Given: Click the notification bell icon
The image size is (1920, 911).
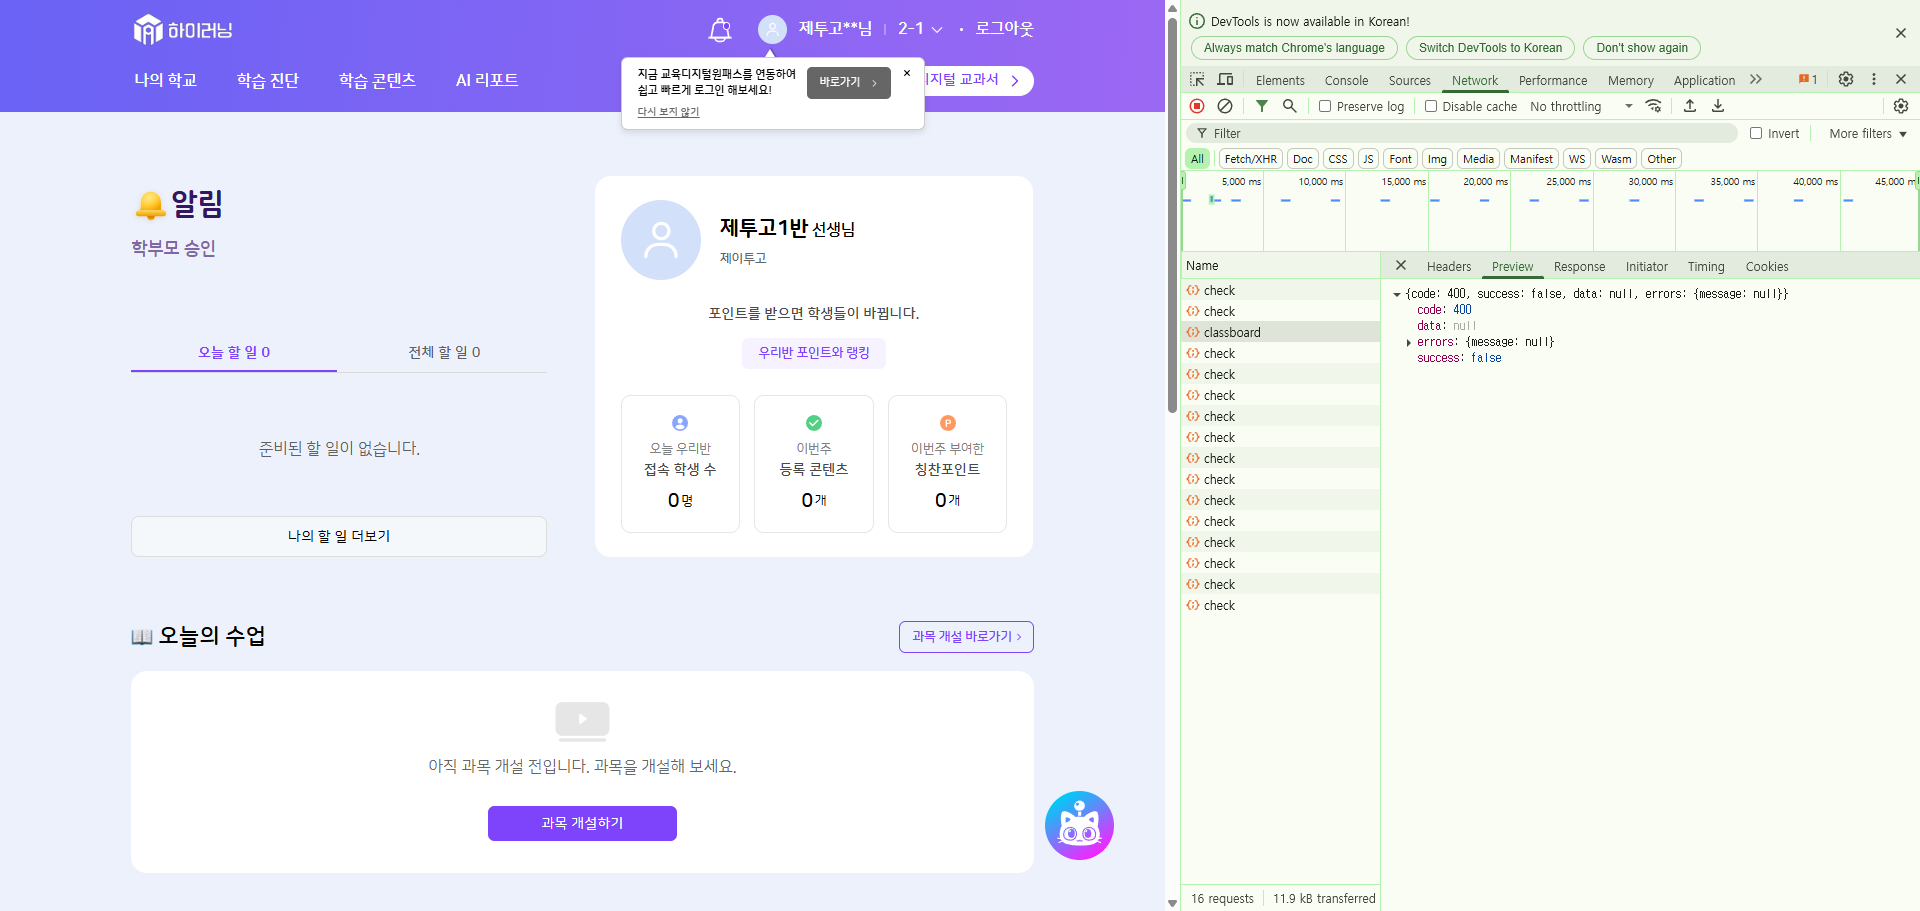Looking at the screenshot, I should click(x=719, y=30).
